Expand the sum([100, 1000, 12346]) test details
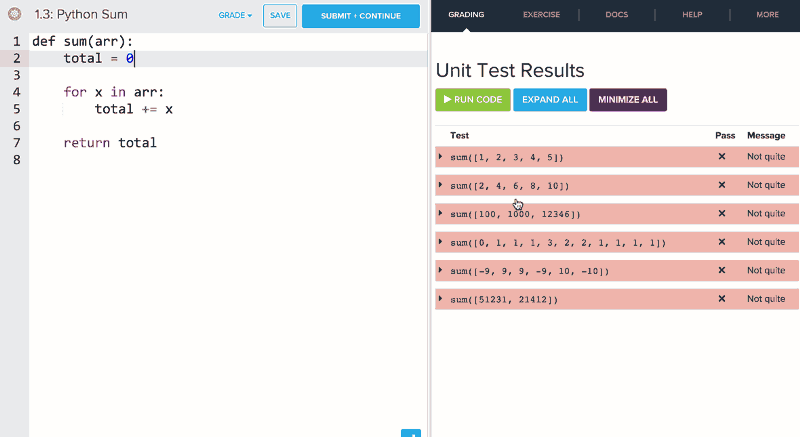Screen dimensions: 800x437 pyautogui.click(x=441, y=214)
